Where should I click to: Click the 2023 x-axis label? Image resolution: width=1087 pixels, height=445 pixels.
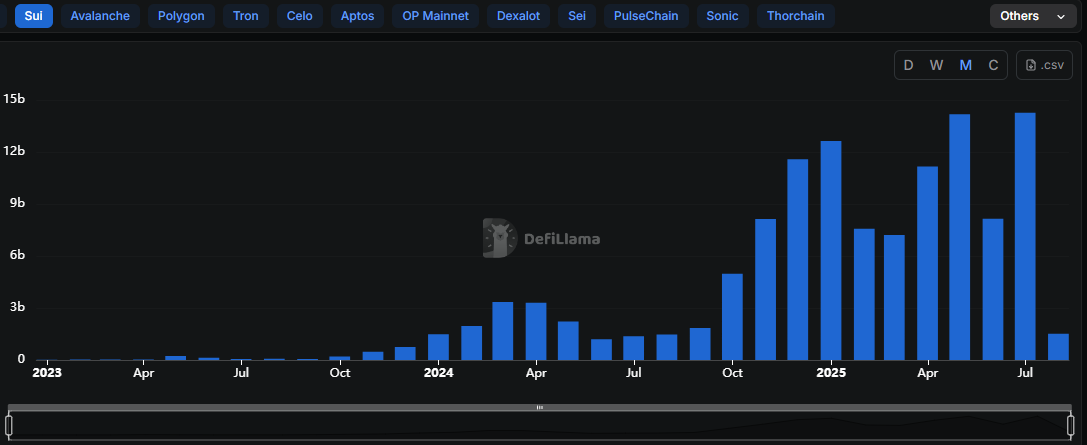47,373
